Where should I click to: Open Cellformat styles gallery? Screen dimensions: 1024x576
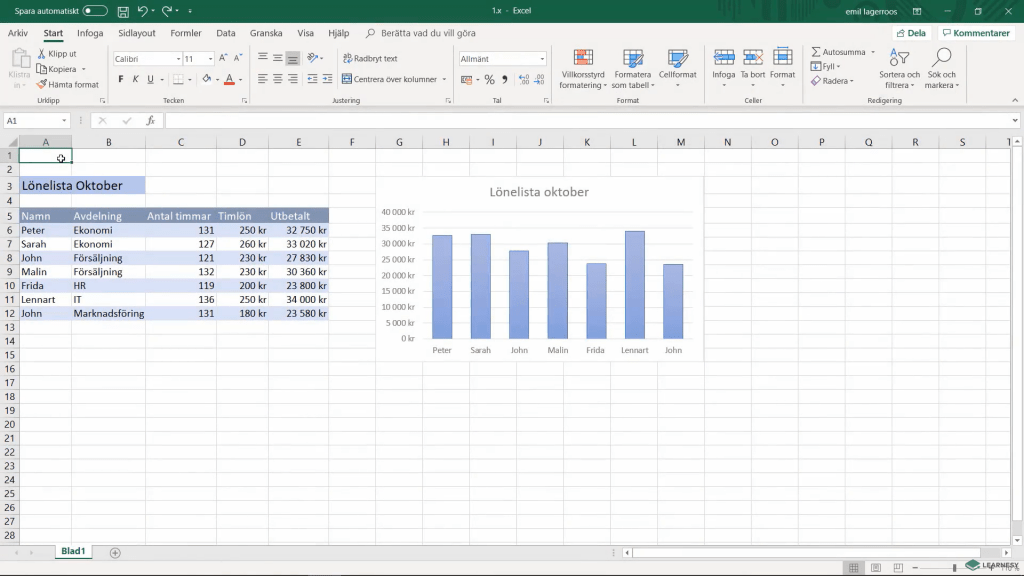point(677,69)
